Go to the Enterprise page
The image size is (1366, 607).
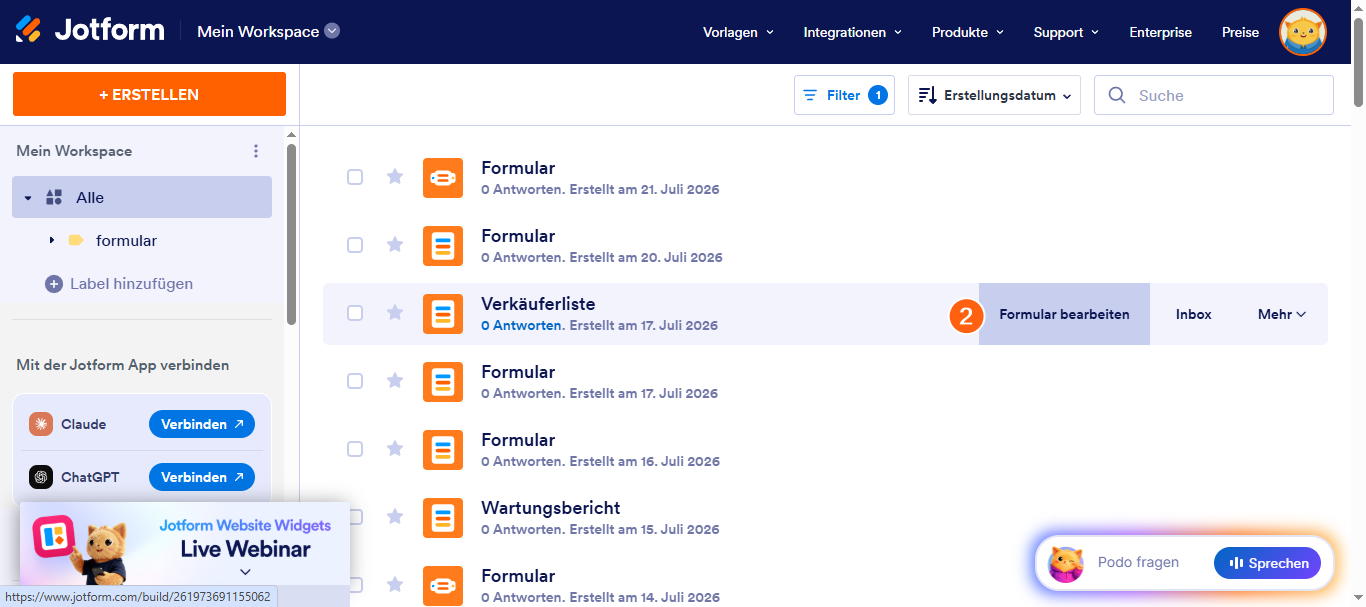(x=1160, y=32)
